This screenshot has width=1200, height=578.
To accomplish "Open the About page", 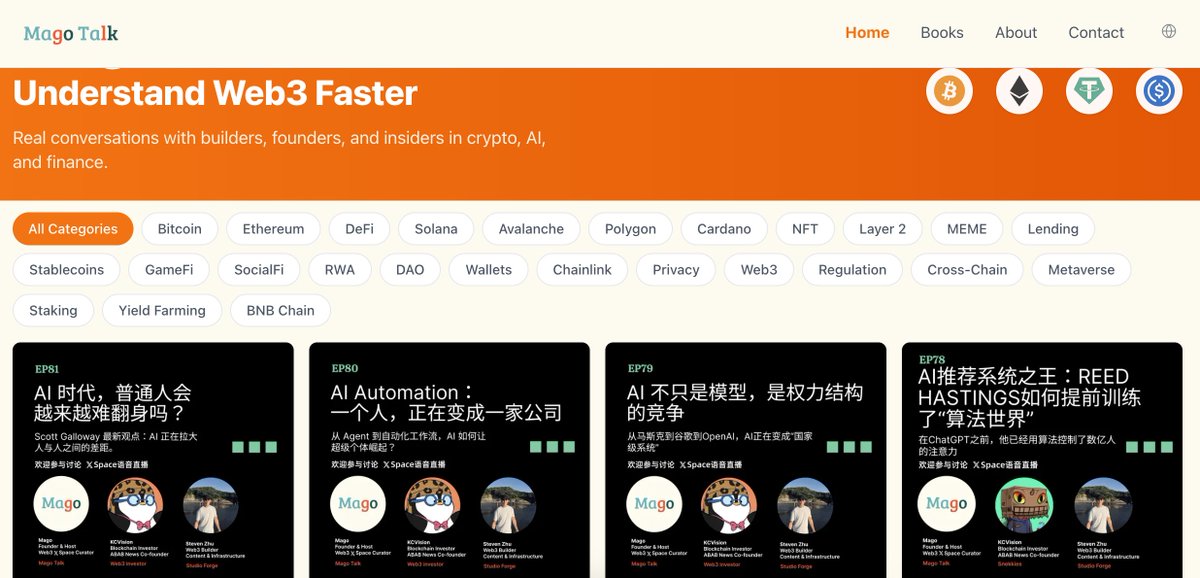I will point(1016,33).
